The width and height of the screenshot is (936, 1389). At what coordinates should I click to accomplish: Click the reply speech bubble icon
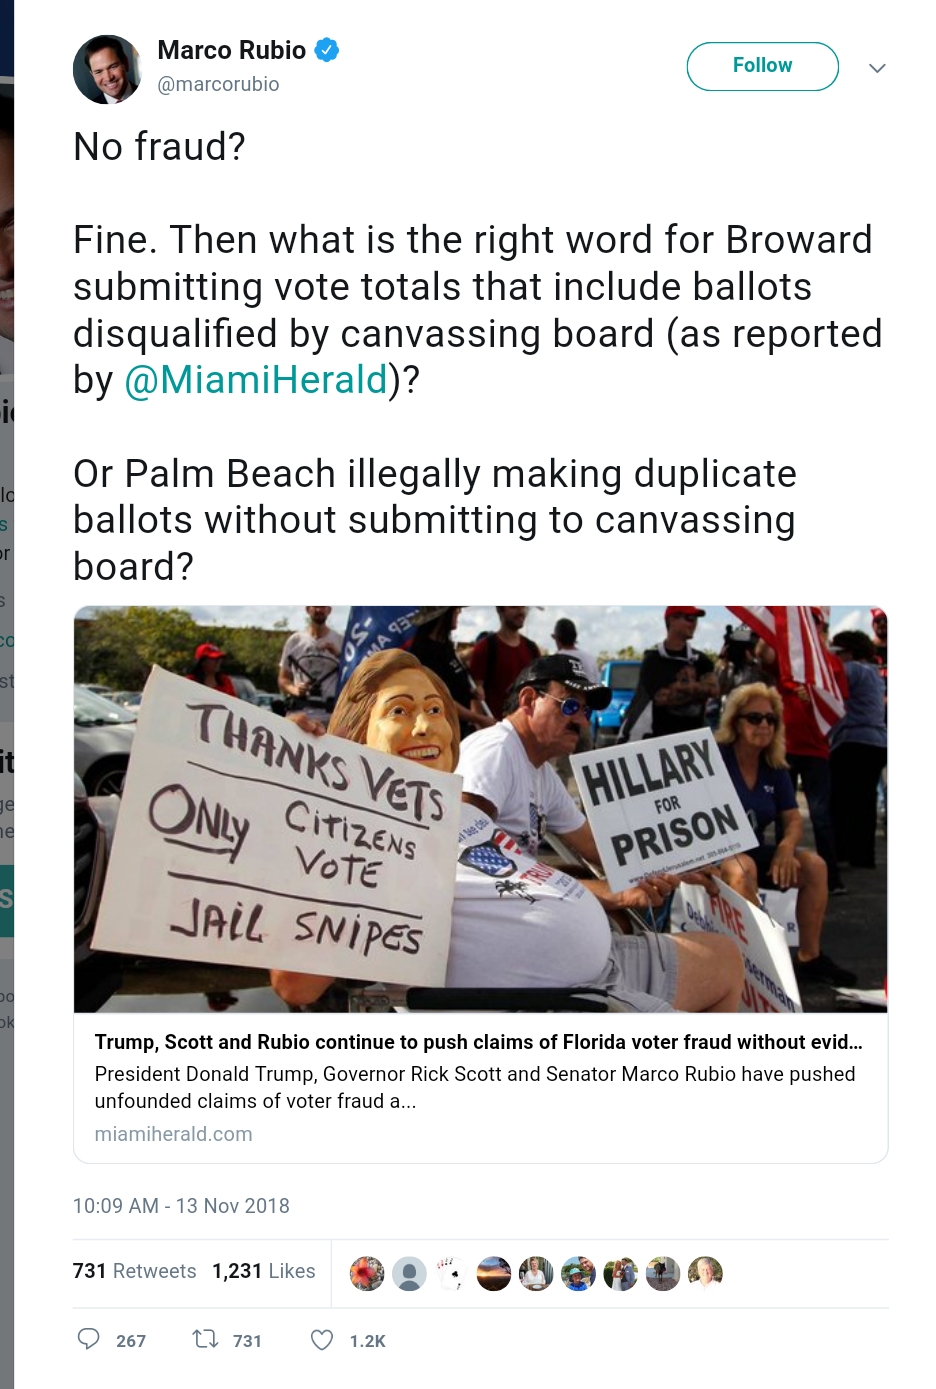point(89,1339)
